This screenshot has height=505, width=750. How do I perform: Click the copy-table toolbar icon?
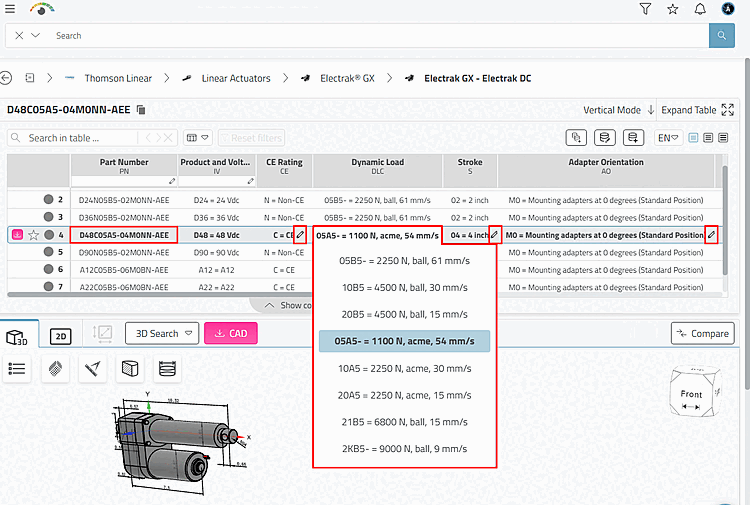tap(576, 138)
